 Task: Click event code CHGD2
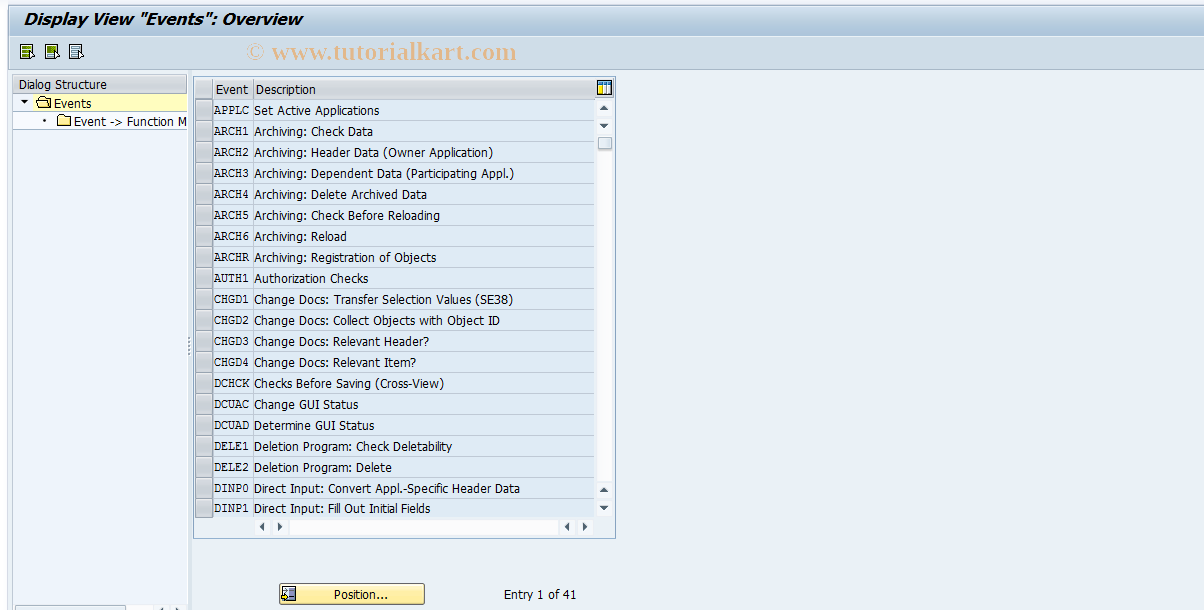[x=231, y=320]
